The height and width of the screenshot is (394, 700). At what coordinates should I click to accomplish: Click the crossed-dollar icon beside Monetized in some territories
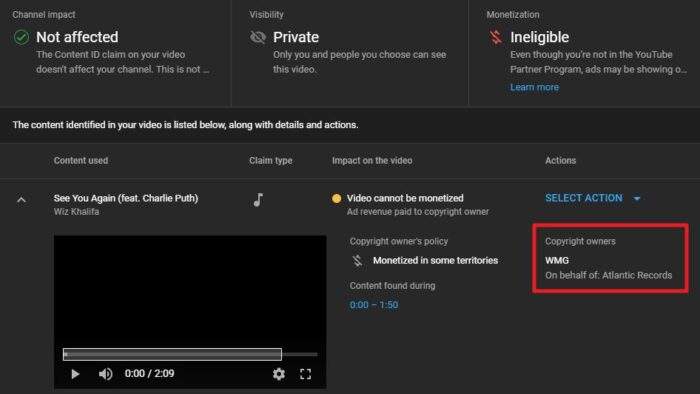tap(358, 261)
